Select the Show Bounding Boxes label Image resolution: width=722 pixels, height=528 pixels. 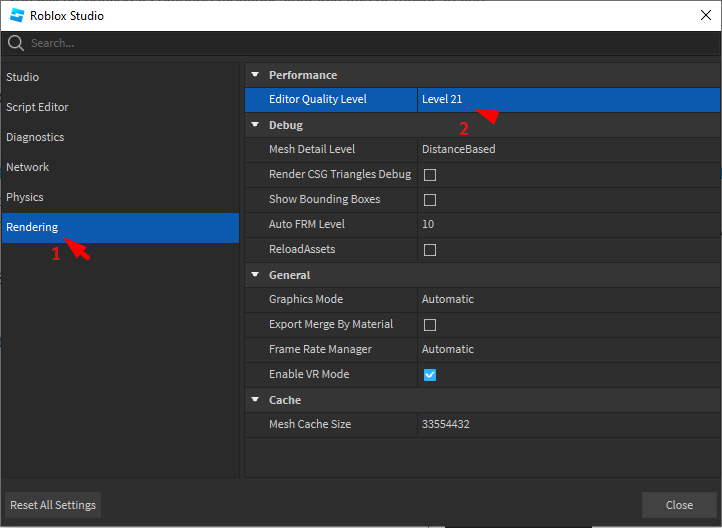tap(325, 199)
